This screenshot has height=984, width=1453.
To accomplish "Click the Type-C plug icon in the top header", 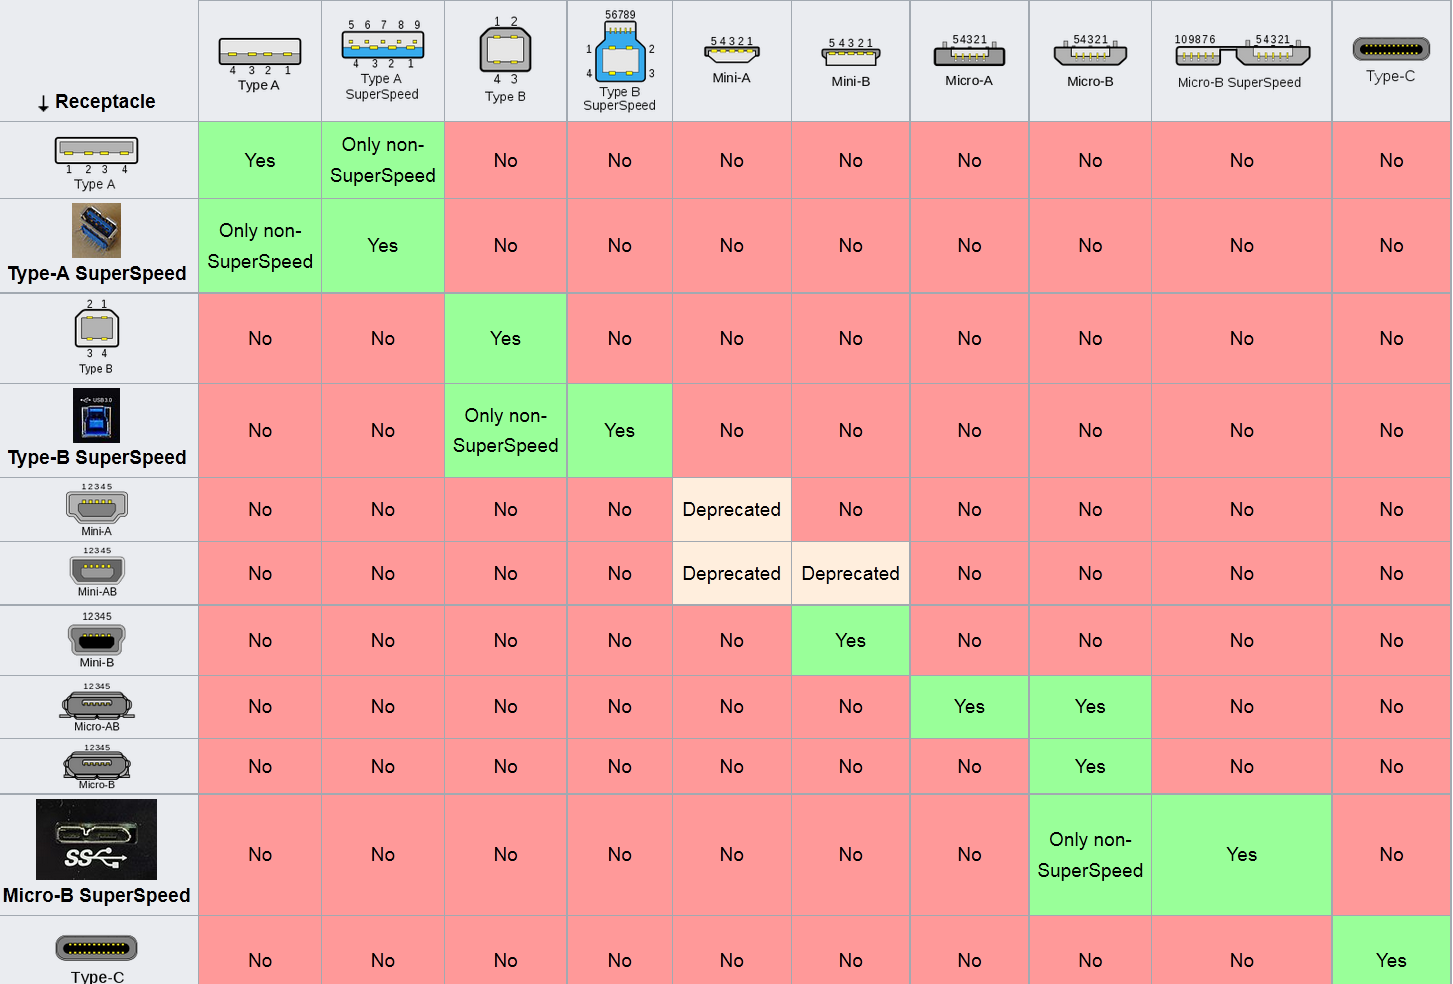I will click(x=1390, y=49).
